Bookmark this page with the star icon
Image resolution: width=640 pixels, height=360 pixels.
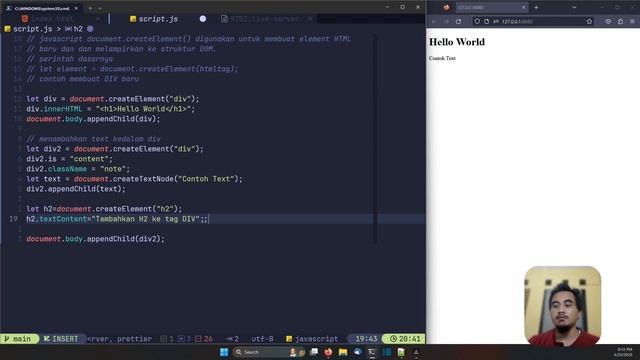(x=589, y=21)
